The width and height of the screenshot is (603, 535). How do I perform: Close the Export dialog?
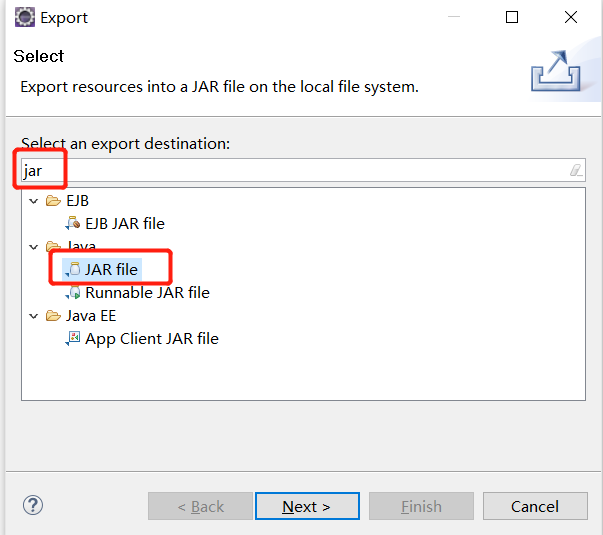pos(571,17)
